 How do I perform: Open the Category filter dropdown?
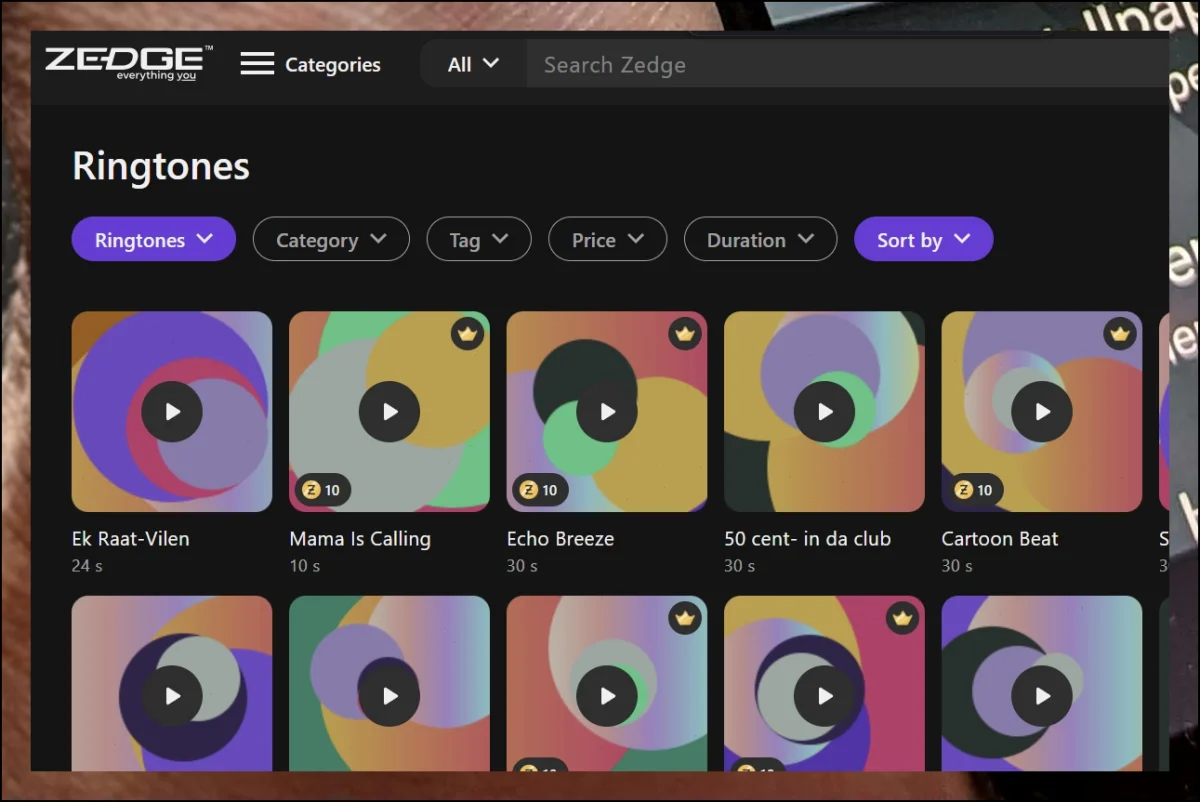point(331,239)
